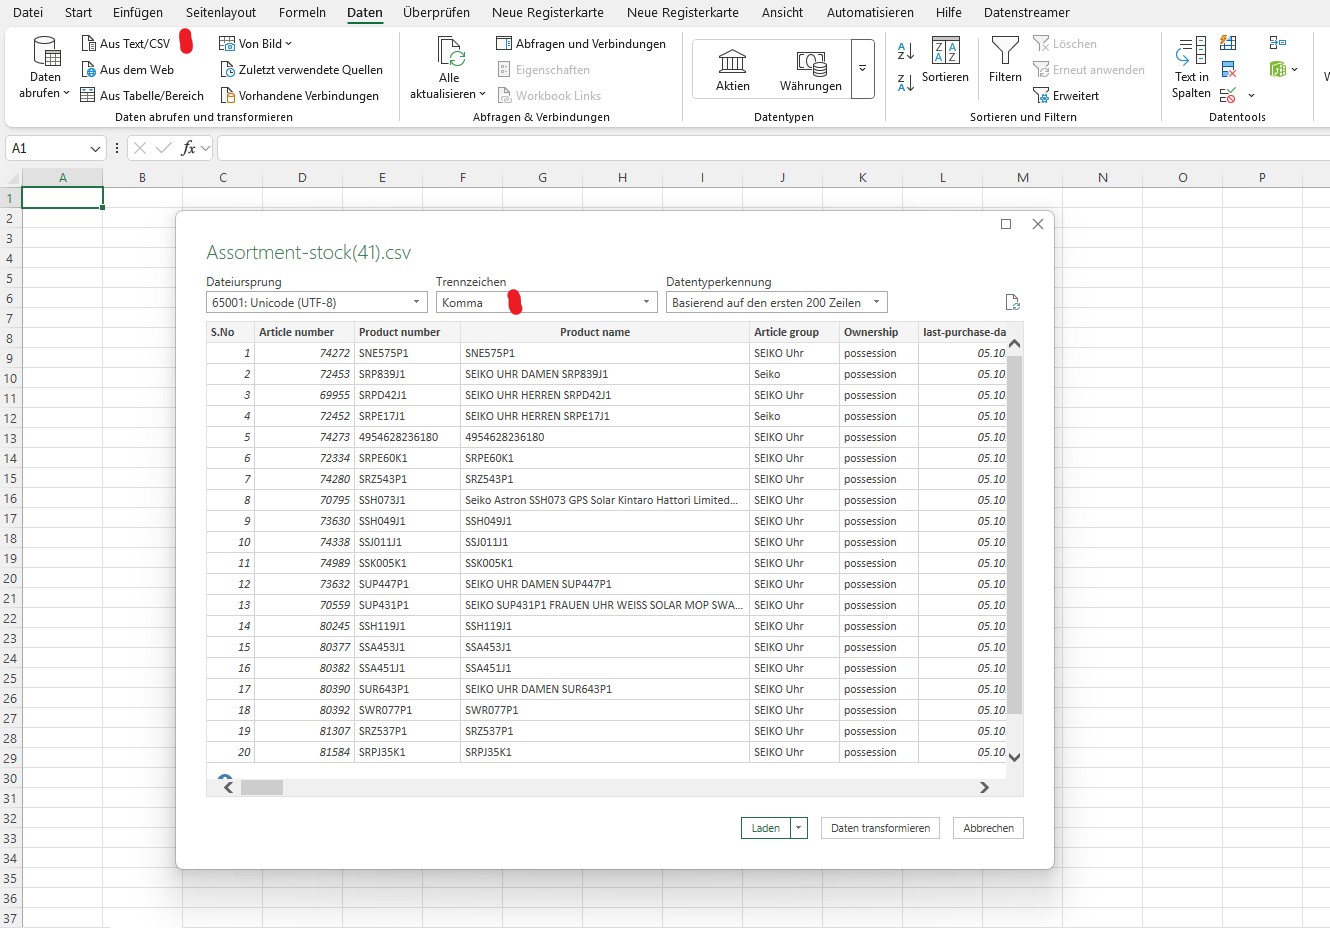
Task: Open the Seitenlayout ribbon tab
Action: (x=221, y=12)
